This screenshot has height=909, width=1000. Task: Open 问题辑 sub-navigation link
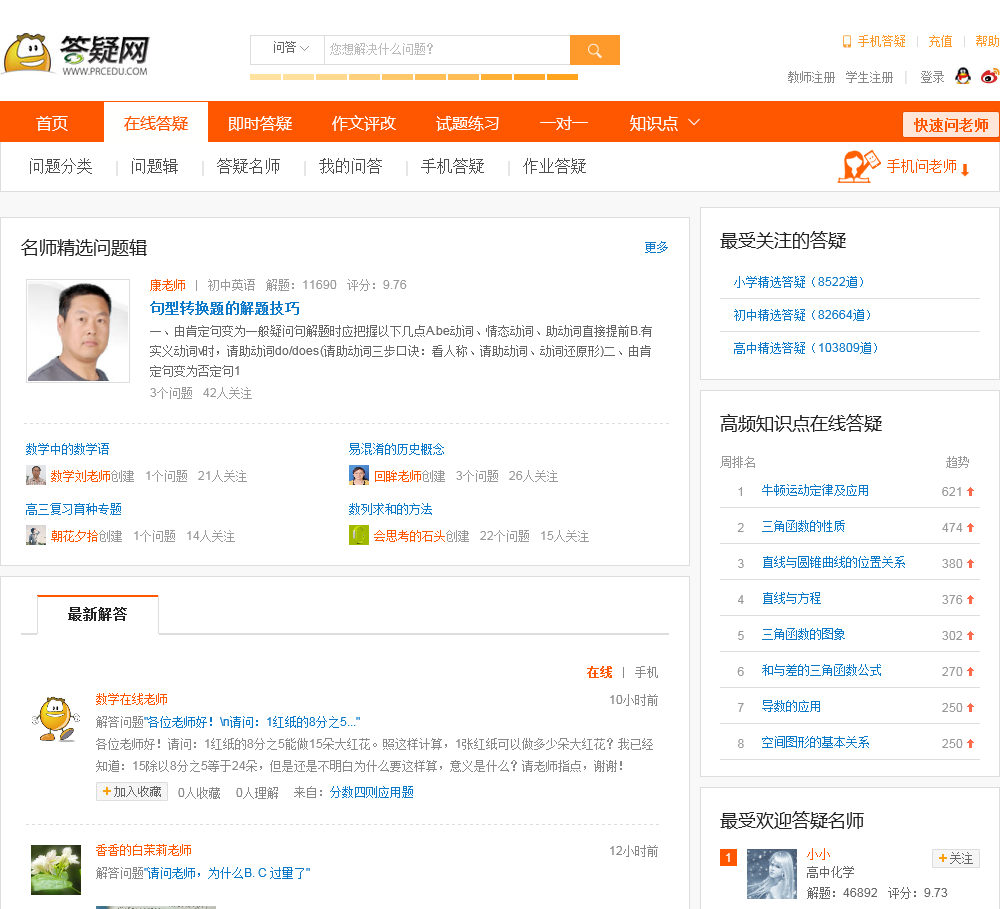(154, 166)
